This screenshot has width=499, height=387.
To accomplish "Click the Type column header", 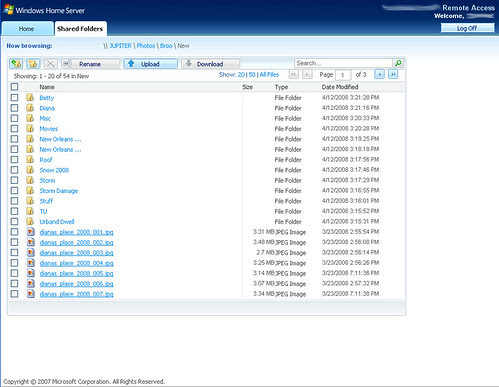I will point(281,87).
